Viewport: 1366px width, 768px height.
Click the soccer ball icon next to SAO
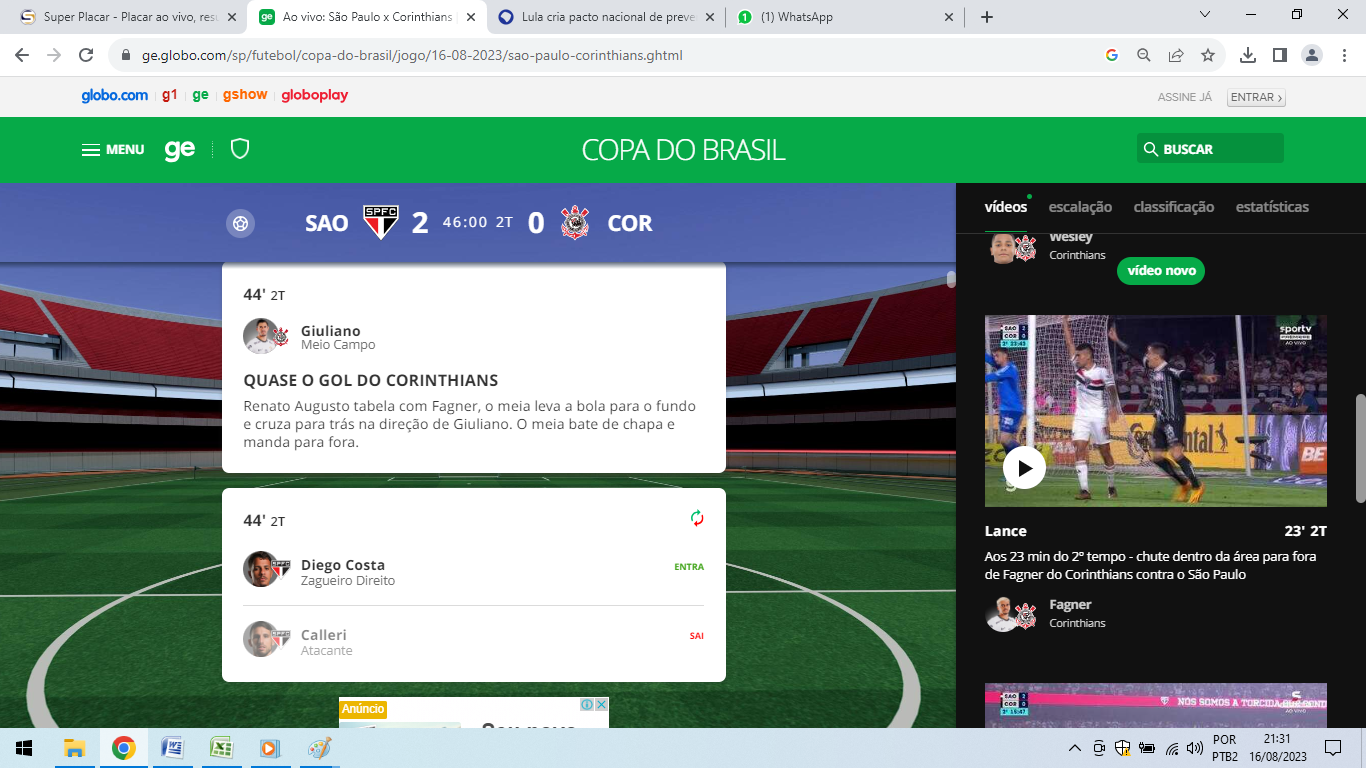coord(240,223)
